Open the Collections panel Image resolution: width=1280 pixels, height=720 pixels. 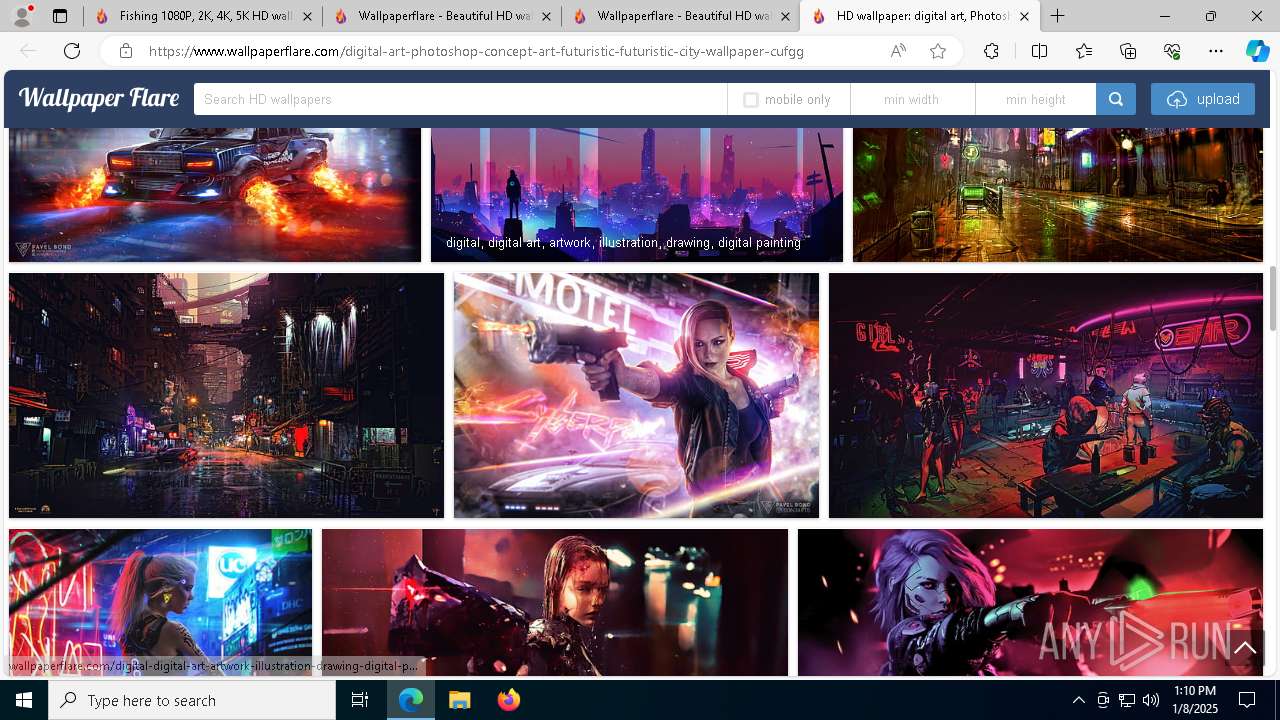[1128, 51]
